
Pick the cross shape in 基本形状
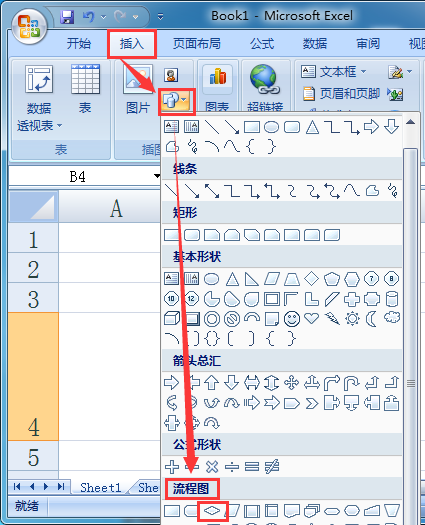(x=352, y=299)
